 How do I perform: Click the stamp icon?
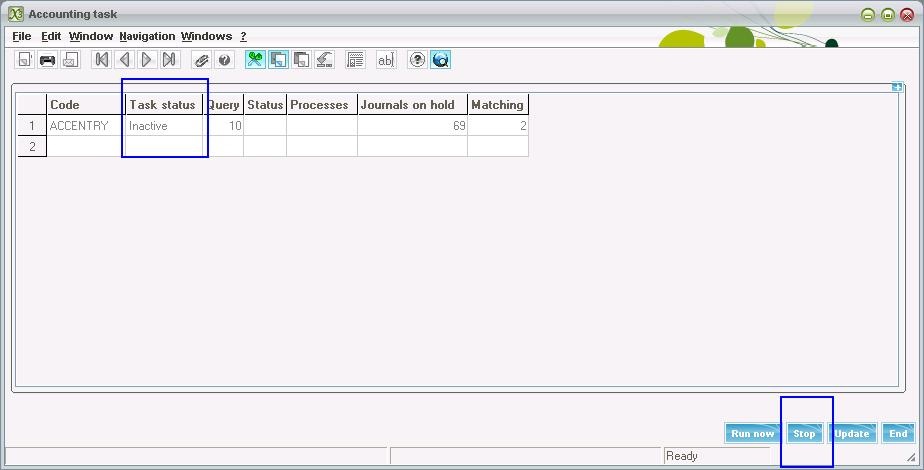[324, 59]
